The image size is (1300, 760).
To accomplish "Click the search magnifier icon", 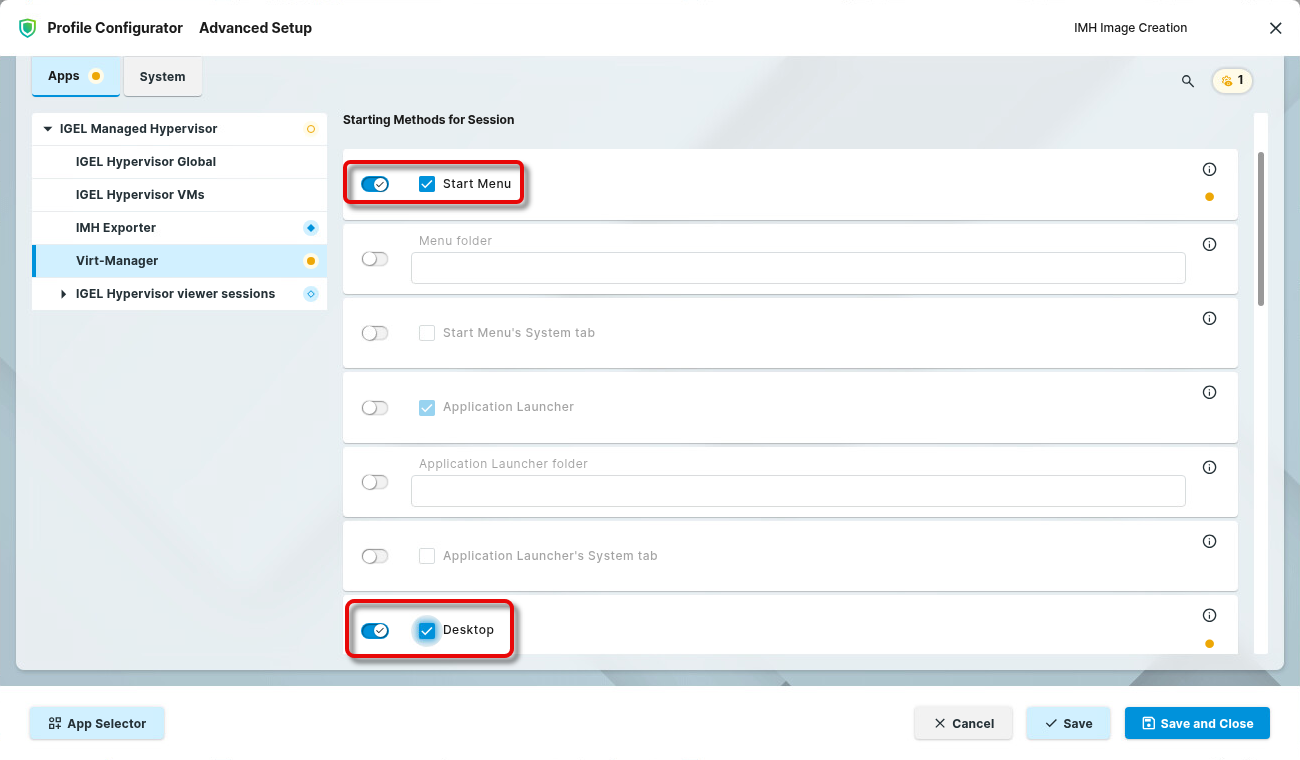I will click(x=1188, y=81).
